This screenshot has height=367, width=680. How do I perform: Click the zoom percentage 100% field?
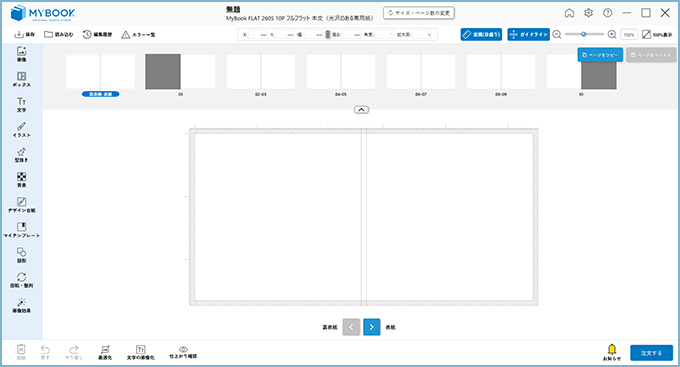[629, 35]
